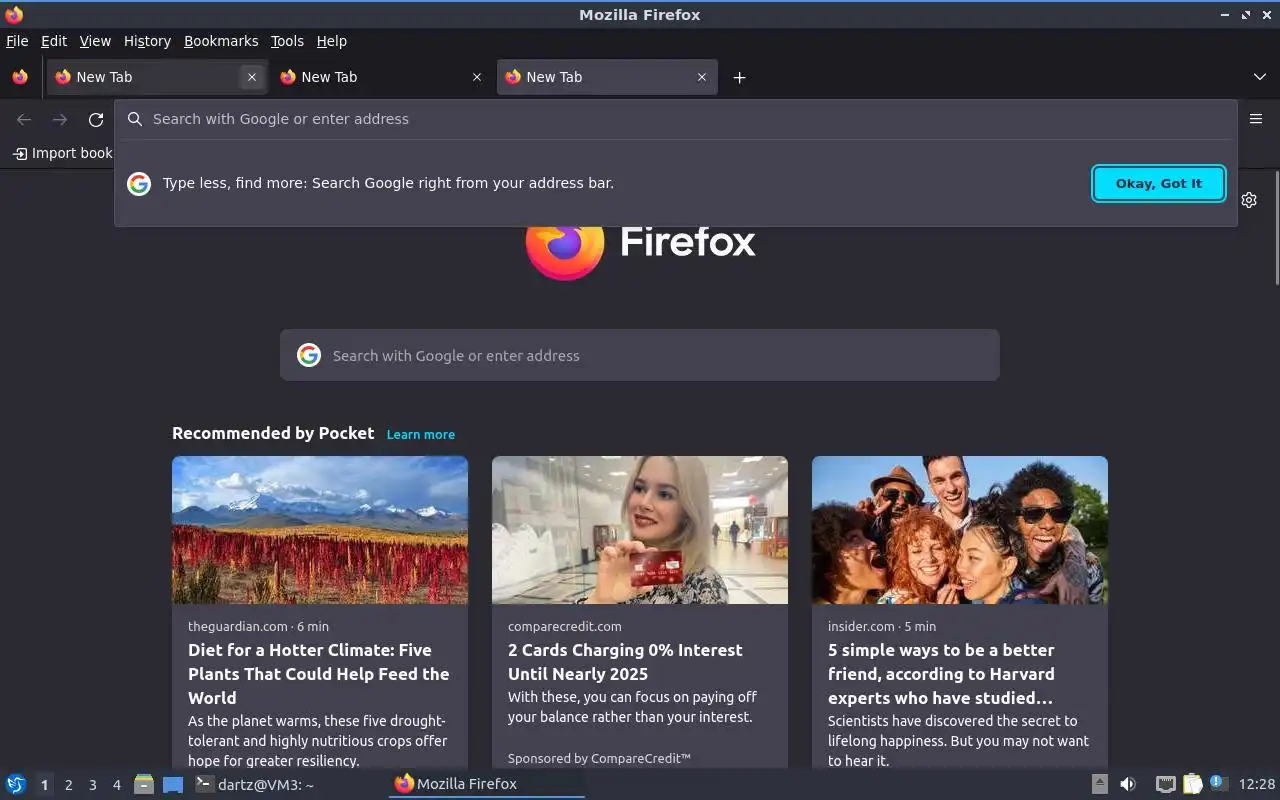Open the Firefox View pinned icon
1280x800 pixels.
20,77
